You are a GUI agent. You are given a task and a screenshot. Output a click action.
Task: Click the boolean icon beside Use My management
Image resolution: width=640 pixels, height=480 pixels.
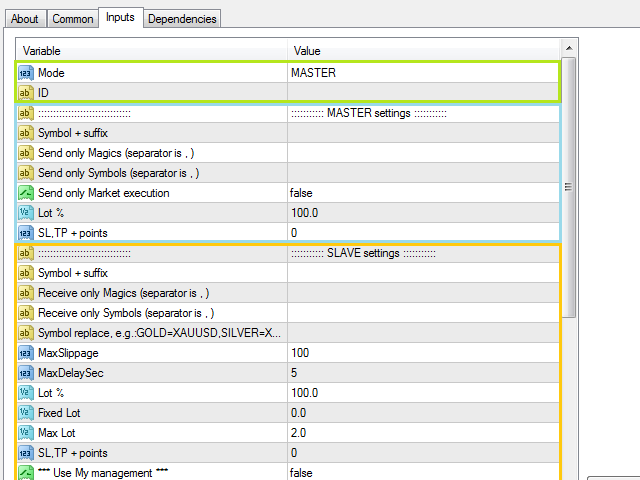(25, 473)
